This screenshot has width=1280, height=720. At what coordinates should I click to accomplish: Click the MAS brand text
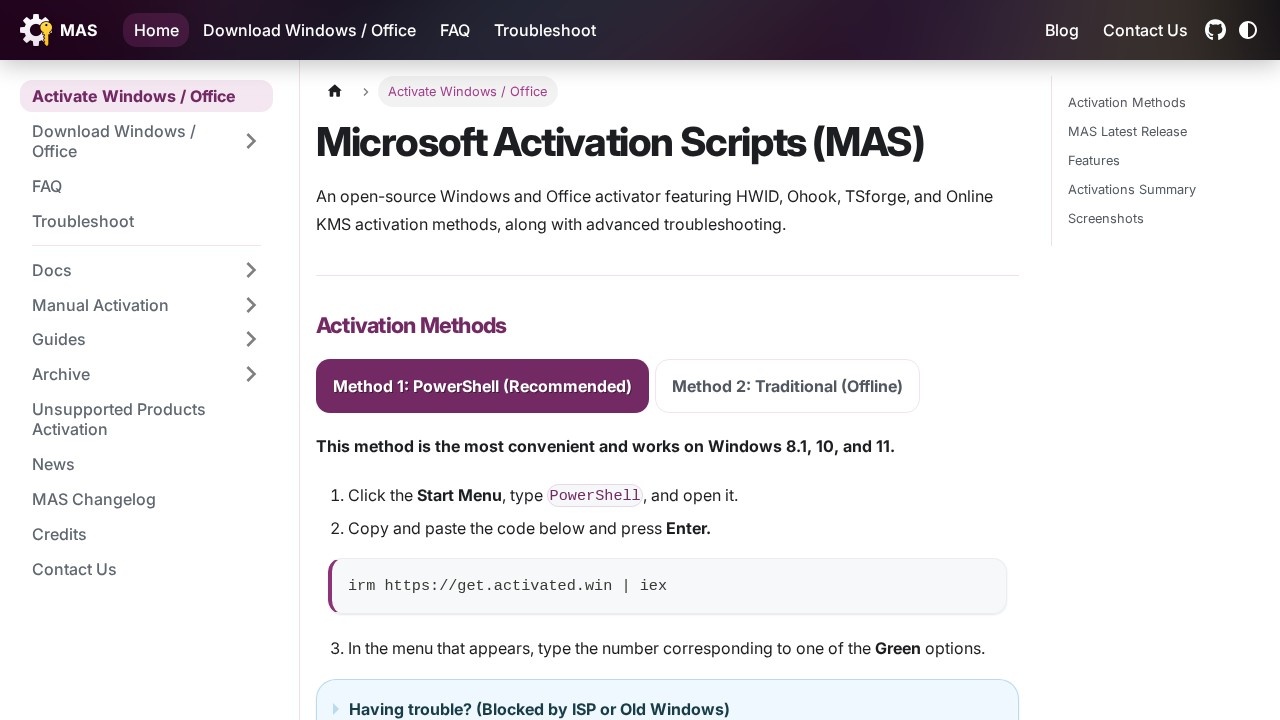coord(79,30)
